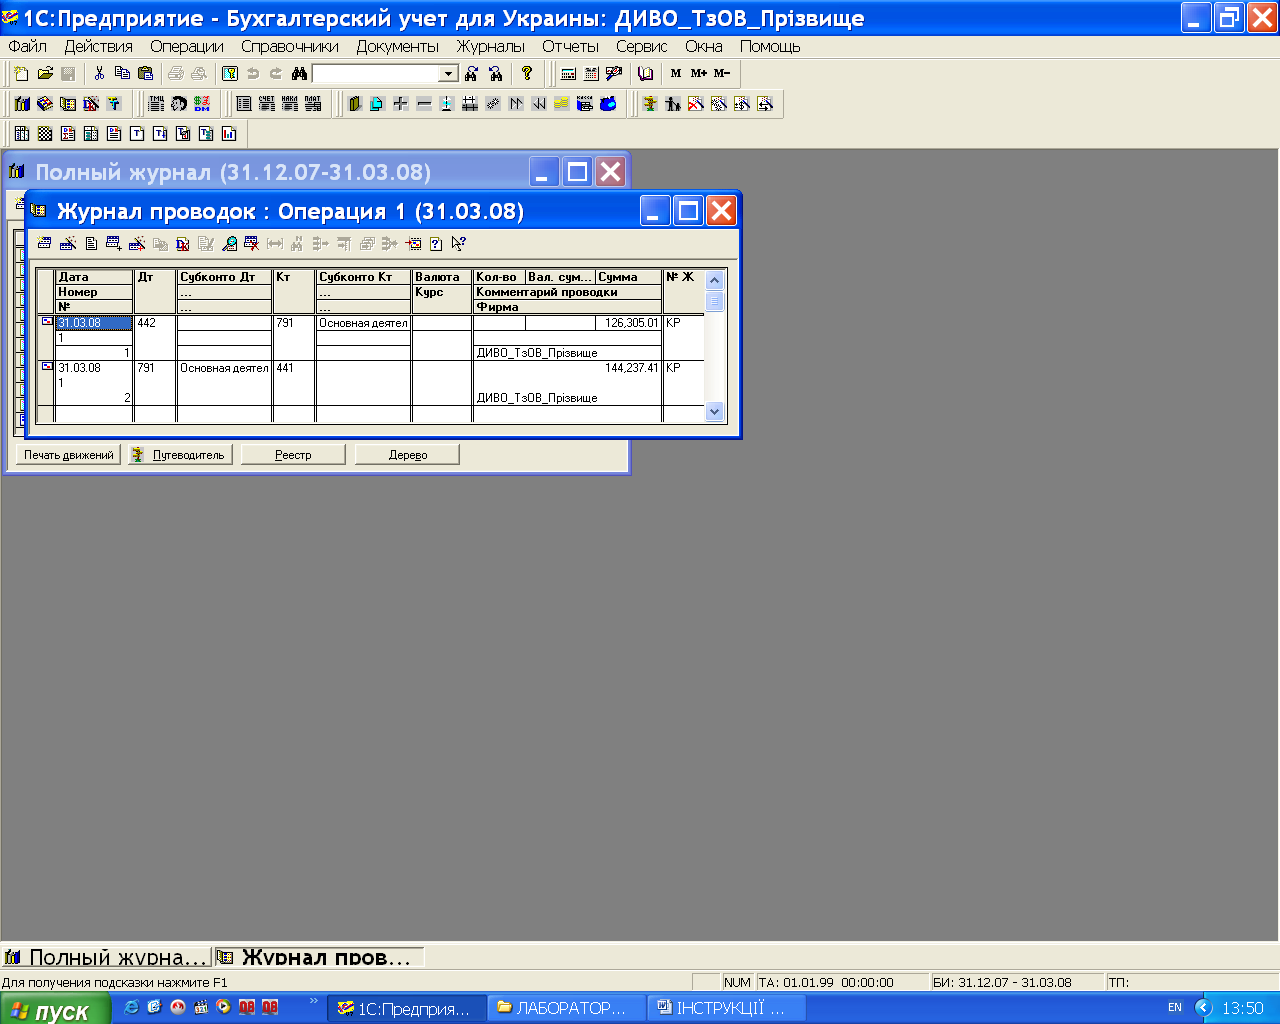
Task: Click the M memory button
Action: tap(676, 73)
